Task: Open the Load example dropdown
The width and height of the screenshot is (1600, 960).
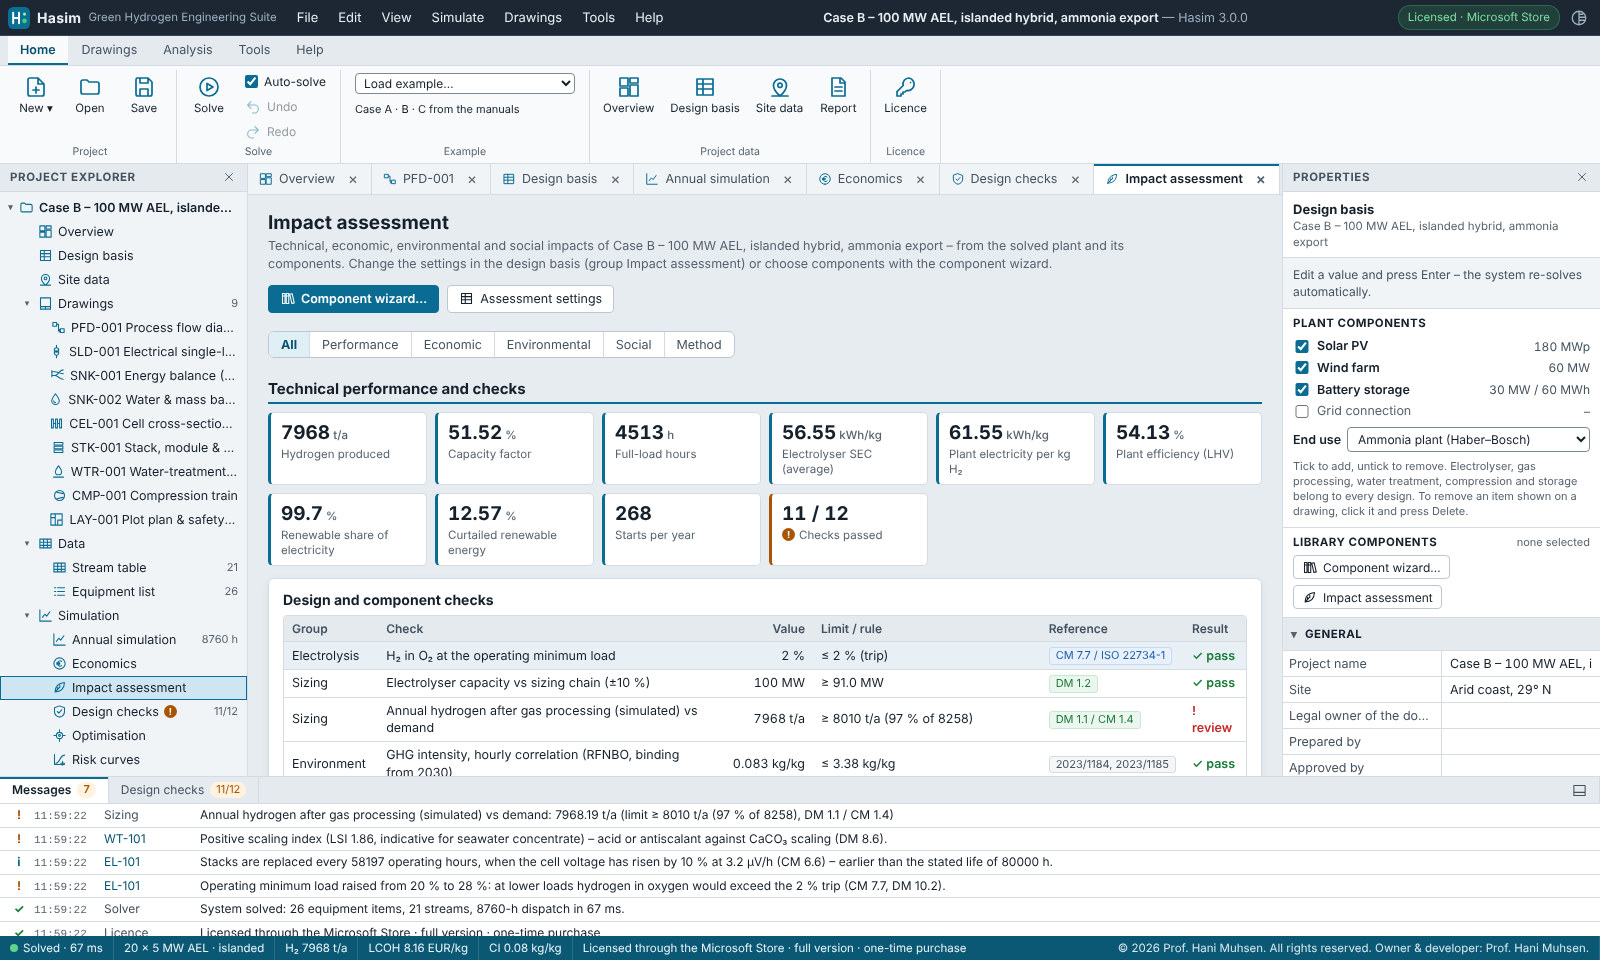Action: click(465, 84)
